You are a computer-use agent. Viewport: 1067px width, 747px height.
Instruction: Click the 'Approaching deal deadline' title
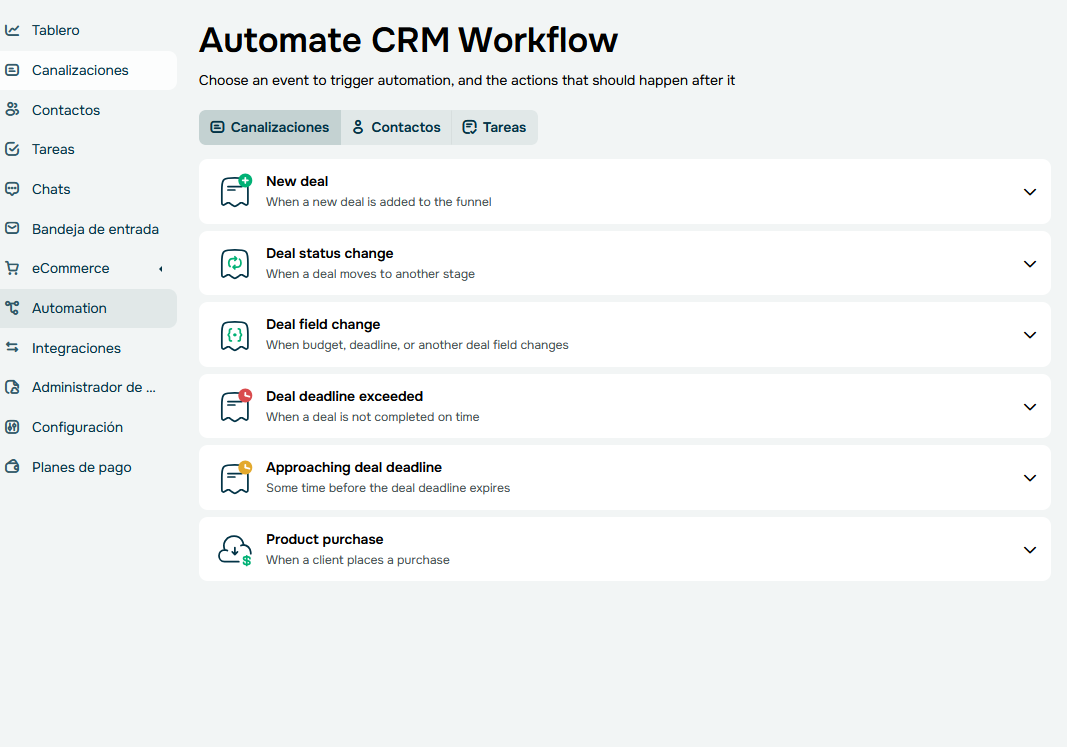[x=354, y=467]
